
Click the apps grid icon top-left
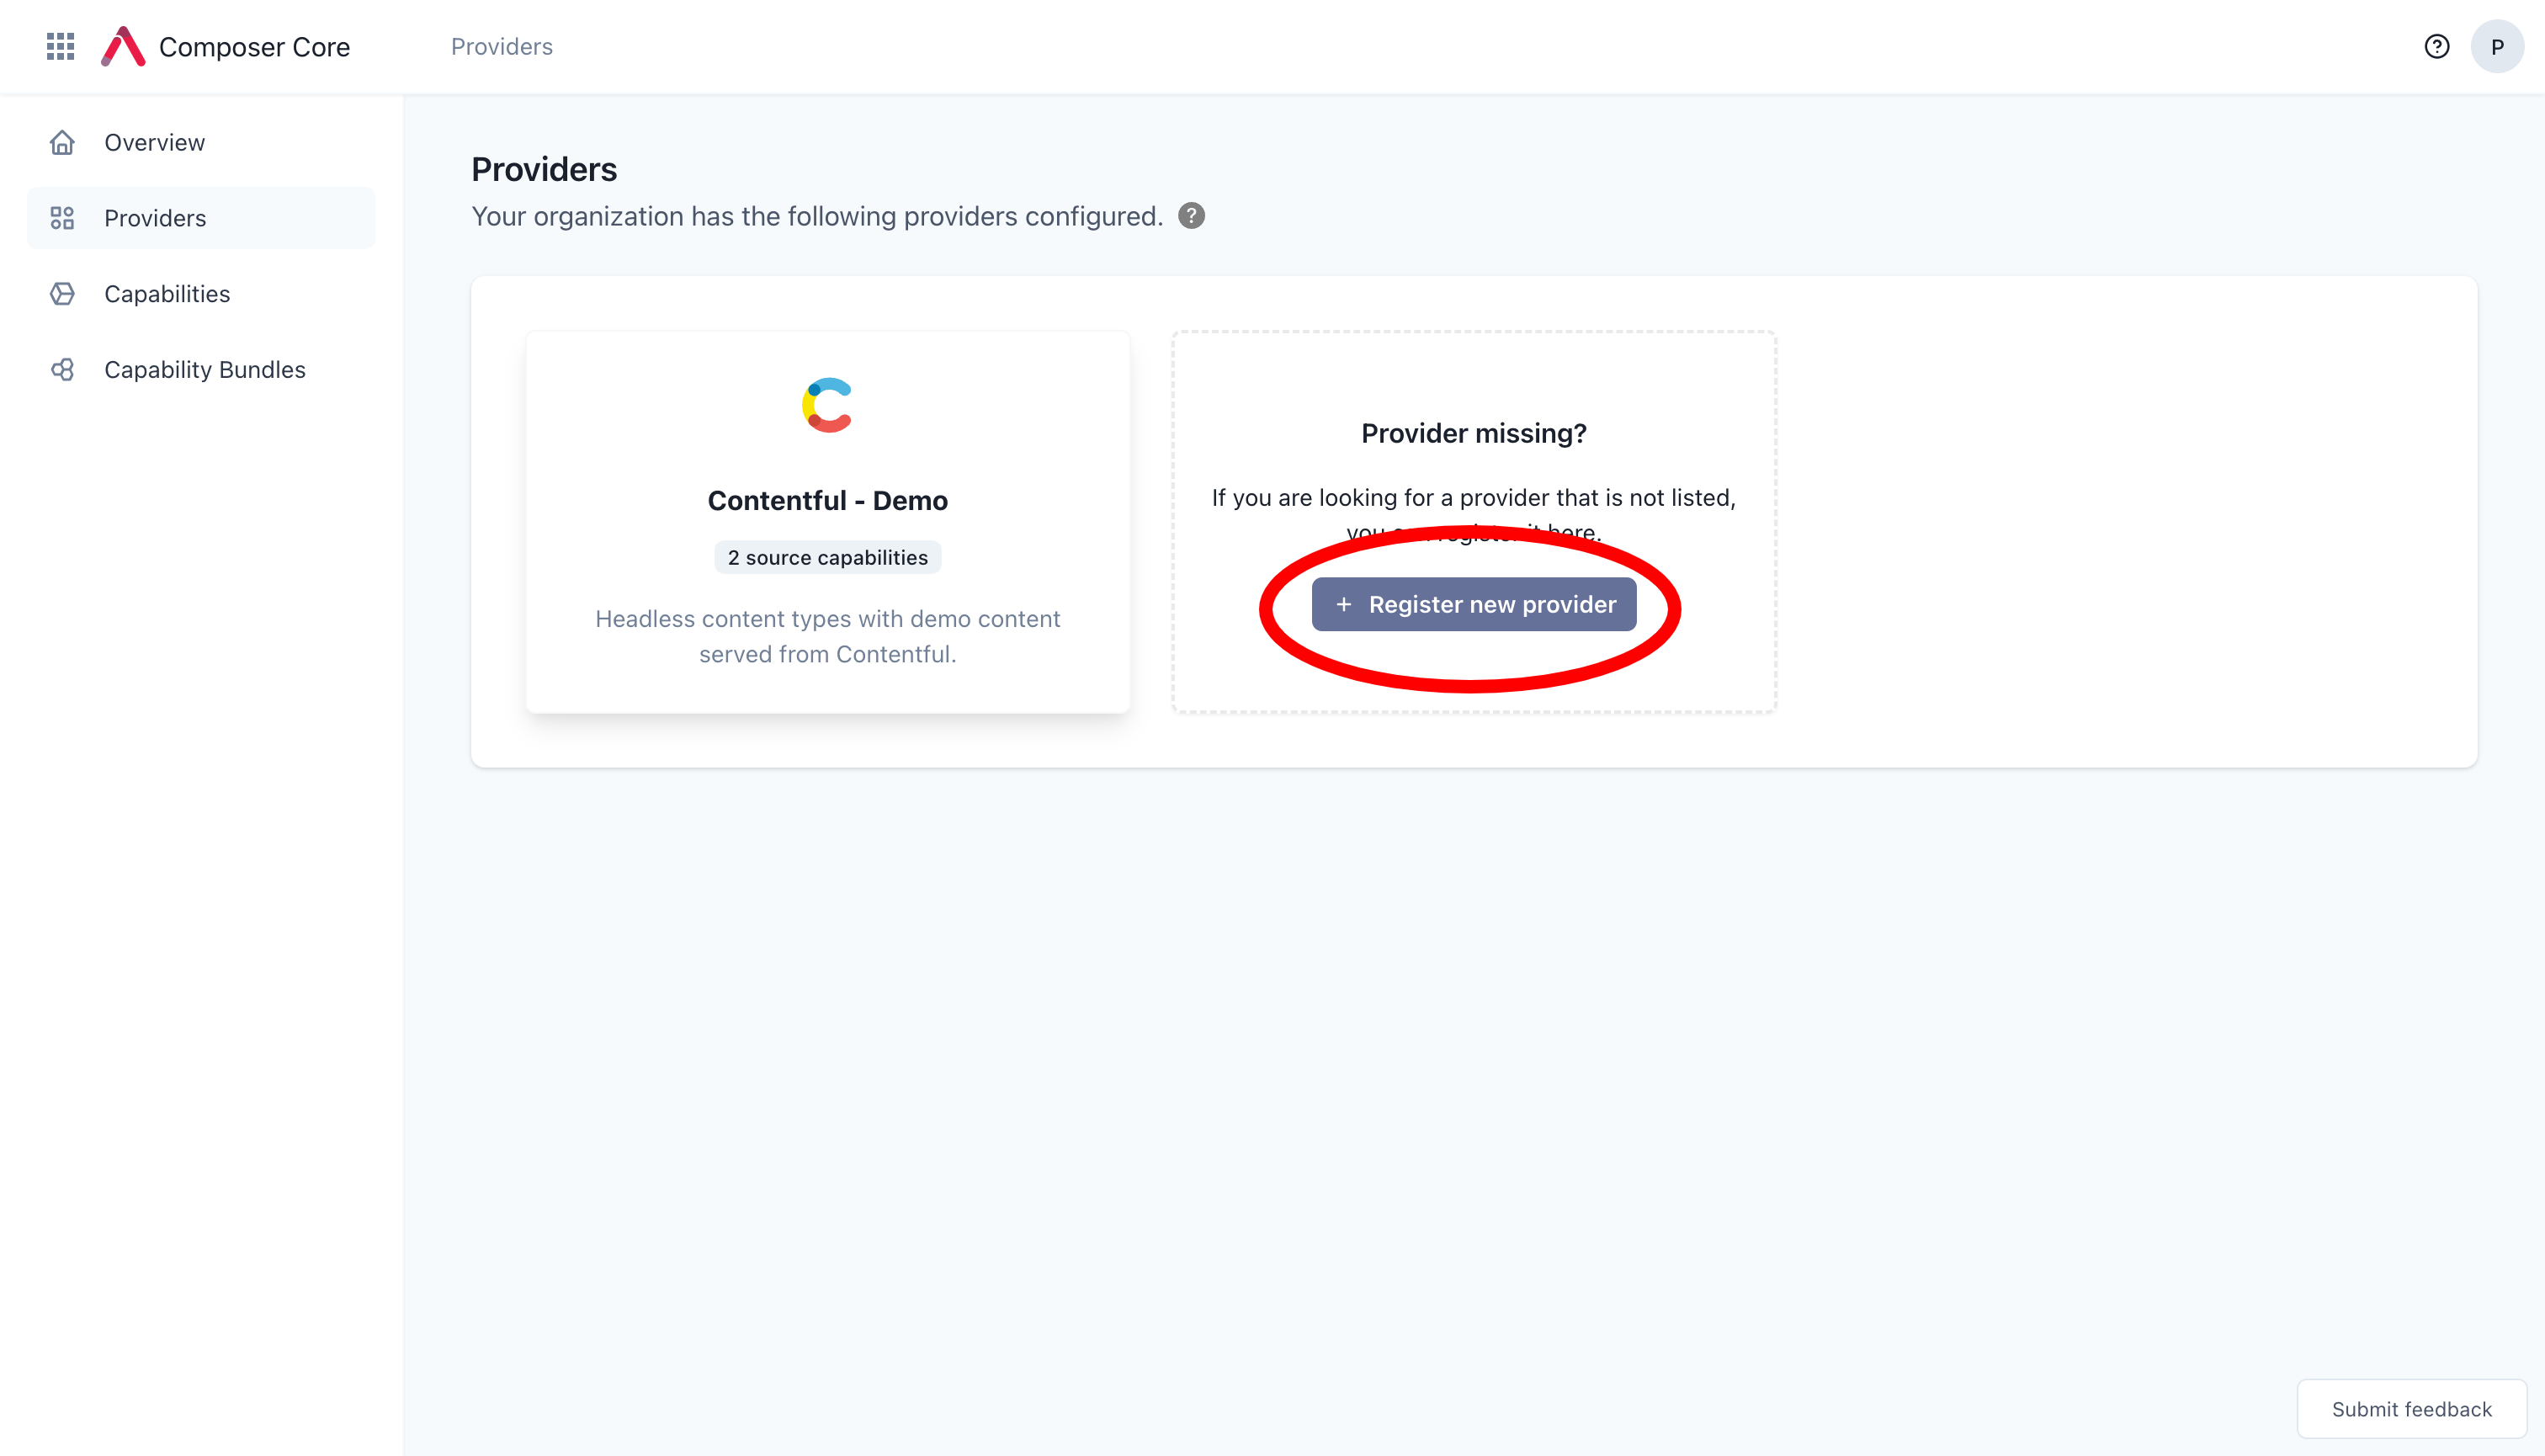[x=61, y=45]
